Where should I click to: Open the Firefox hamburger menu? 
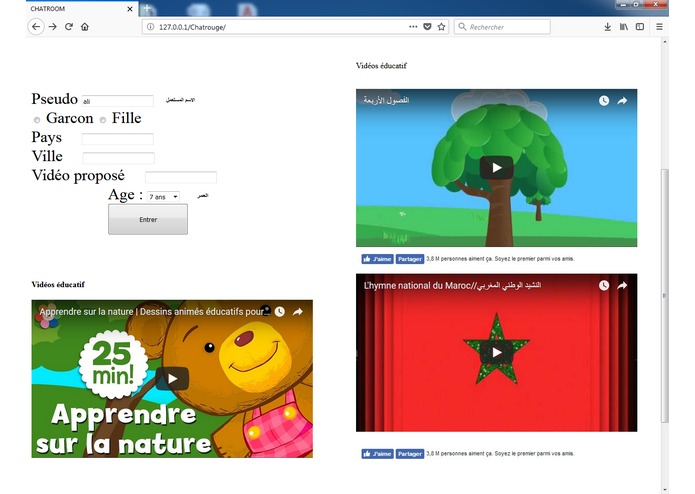[x=659, y=27]
